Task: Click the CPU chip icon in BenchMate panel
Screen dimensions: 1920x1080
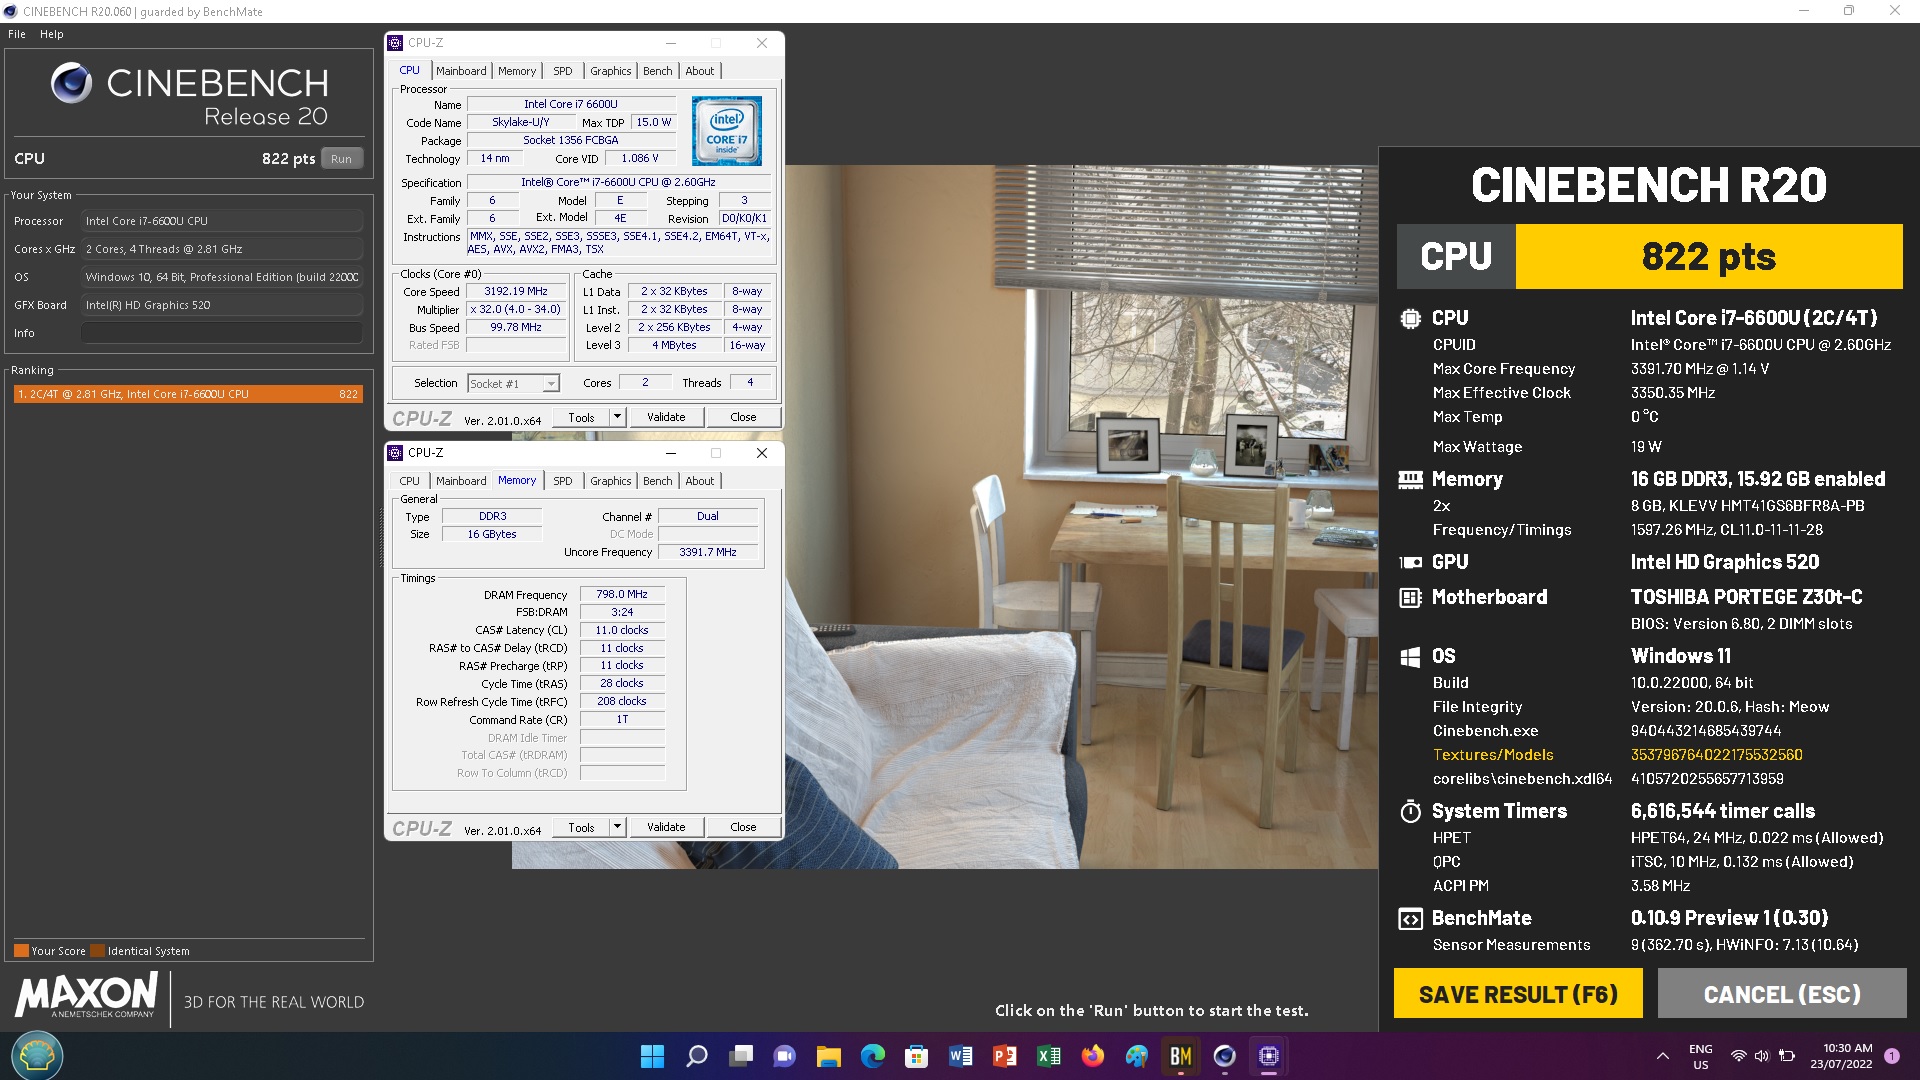Action: pos(1410,319)
